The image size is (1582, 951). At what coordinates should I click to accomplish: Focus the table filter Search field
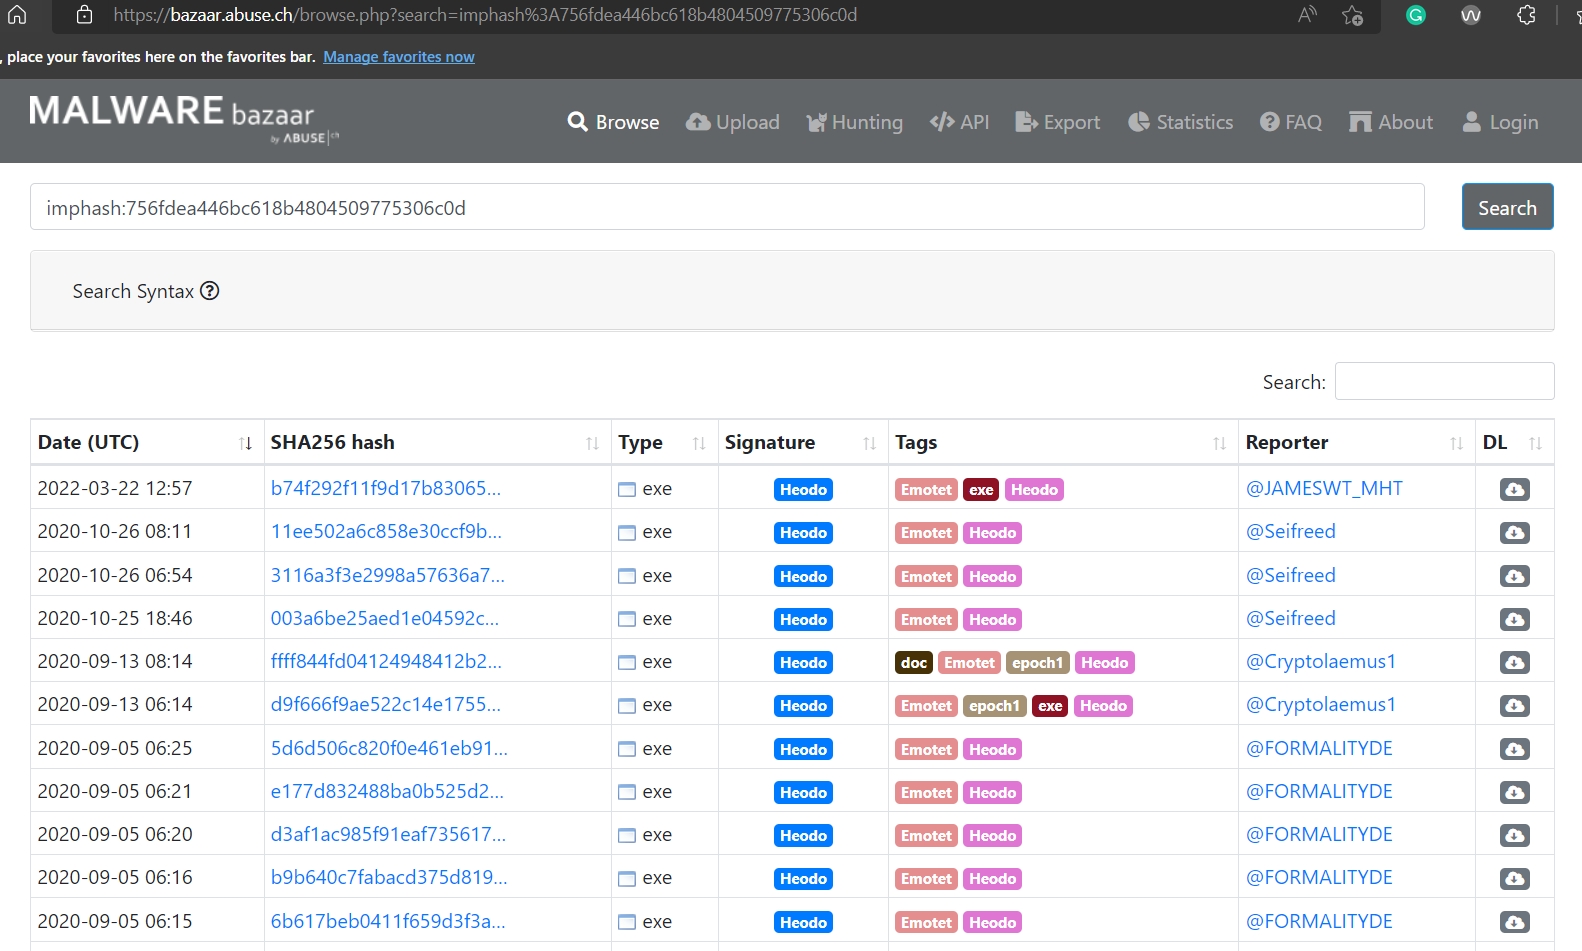coord(1444,381)
